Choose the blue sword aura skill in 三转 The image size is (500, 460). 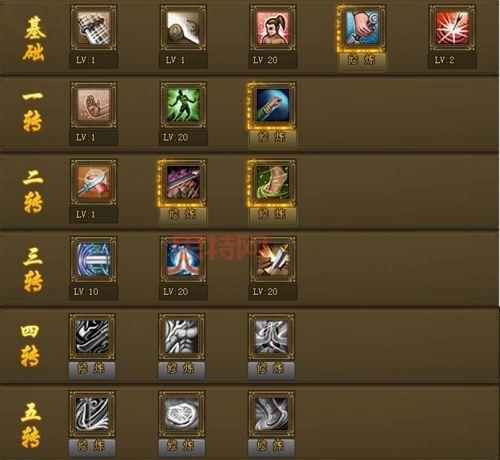point(94,259)
